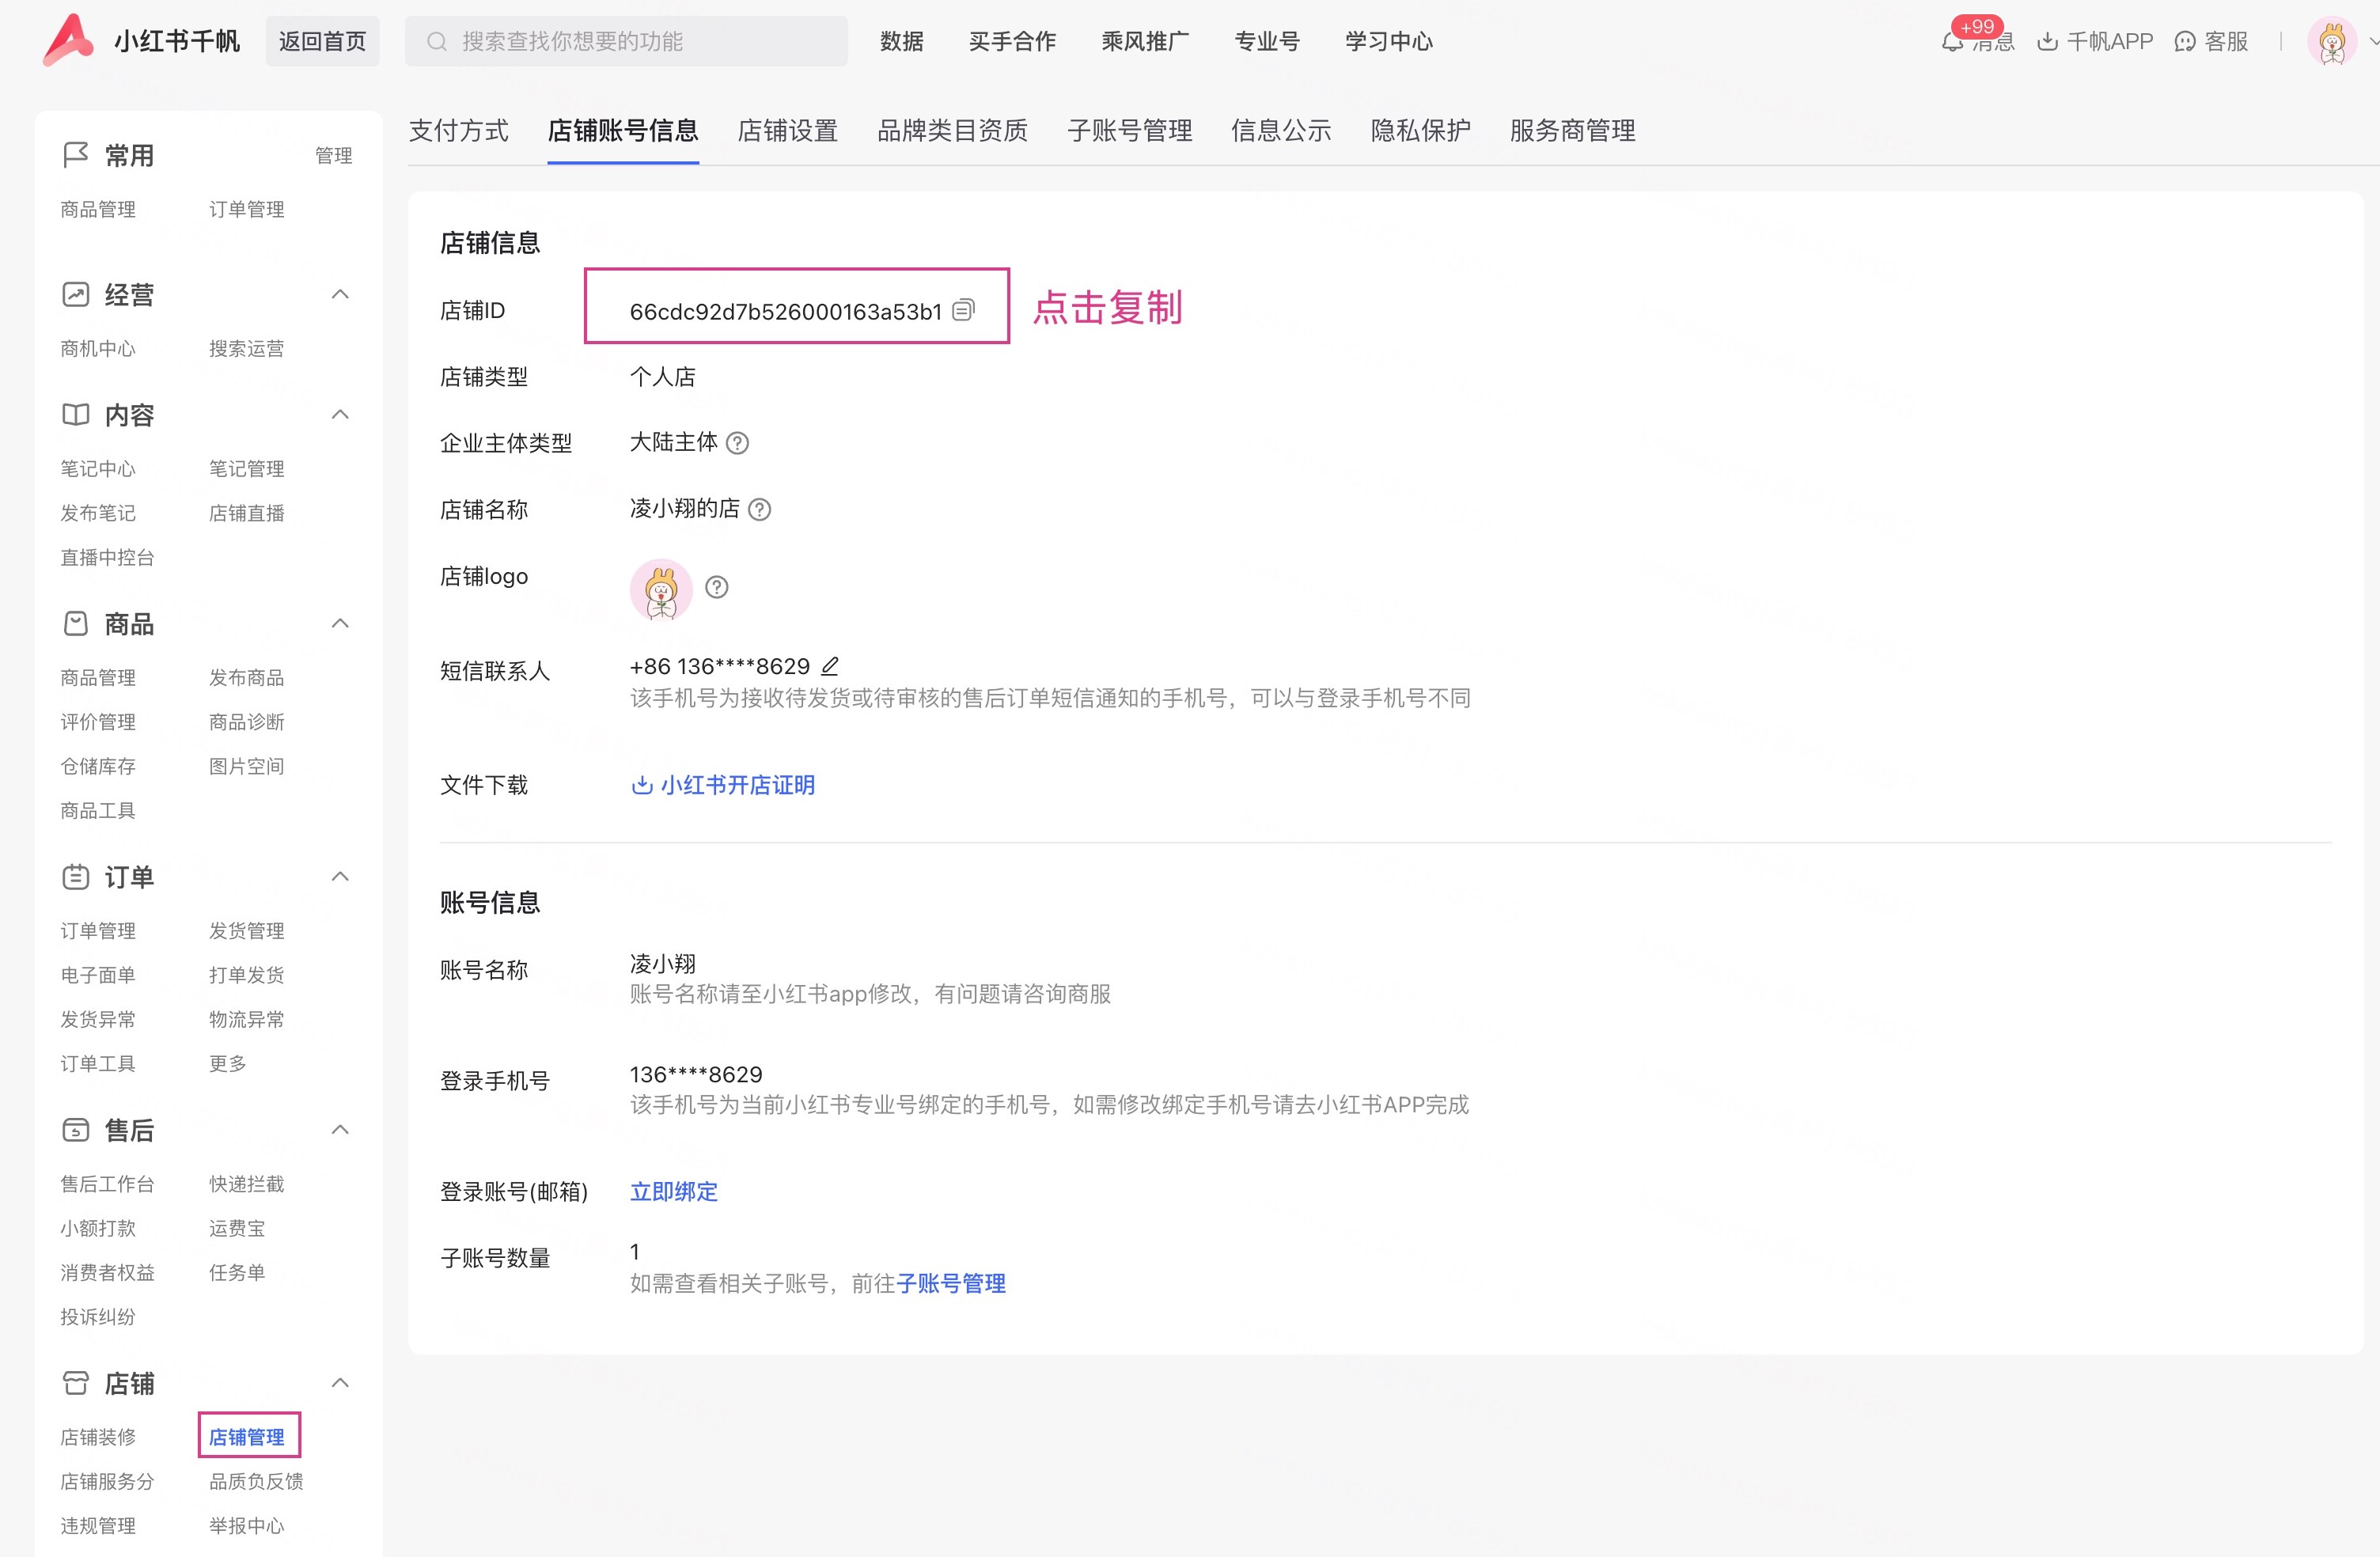
Task: Open 品质负反馈 in sidebar
Action: tap(256, 1481)
